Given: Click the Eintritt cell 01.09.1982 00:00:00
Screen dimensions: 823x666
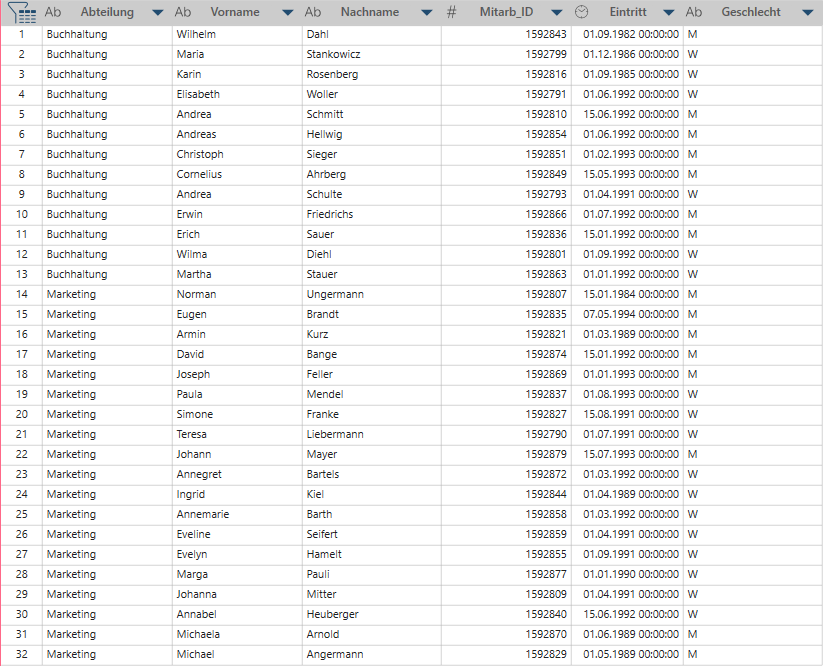Looking at the screenshot, I should tap(627, 34).
